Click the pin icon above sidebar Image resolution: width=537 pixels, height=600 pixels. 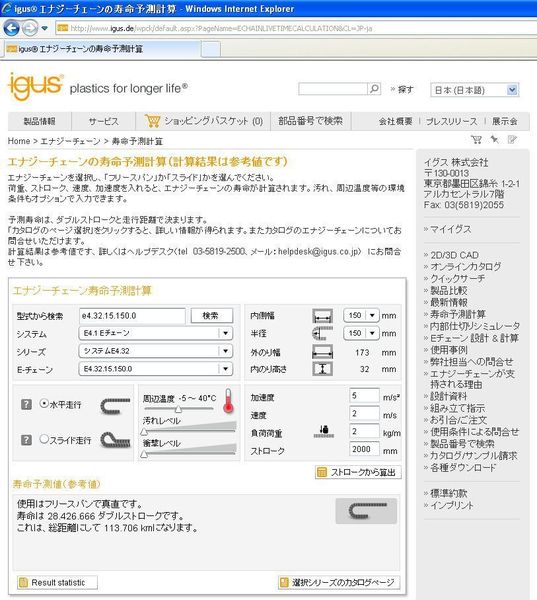495,139
